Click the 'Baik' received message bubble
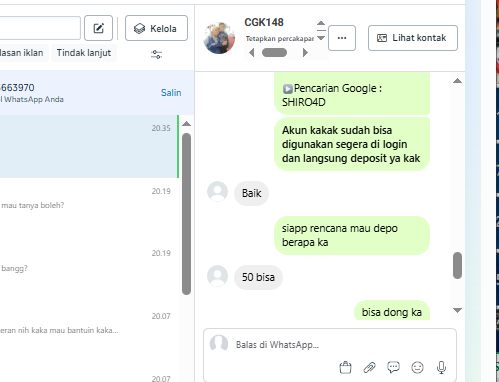Screen dimensions: 499x382 251,193
